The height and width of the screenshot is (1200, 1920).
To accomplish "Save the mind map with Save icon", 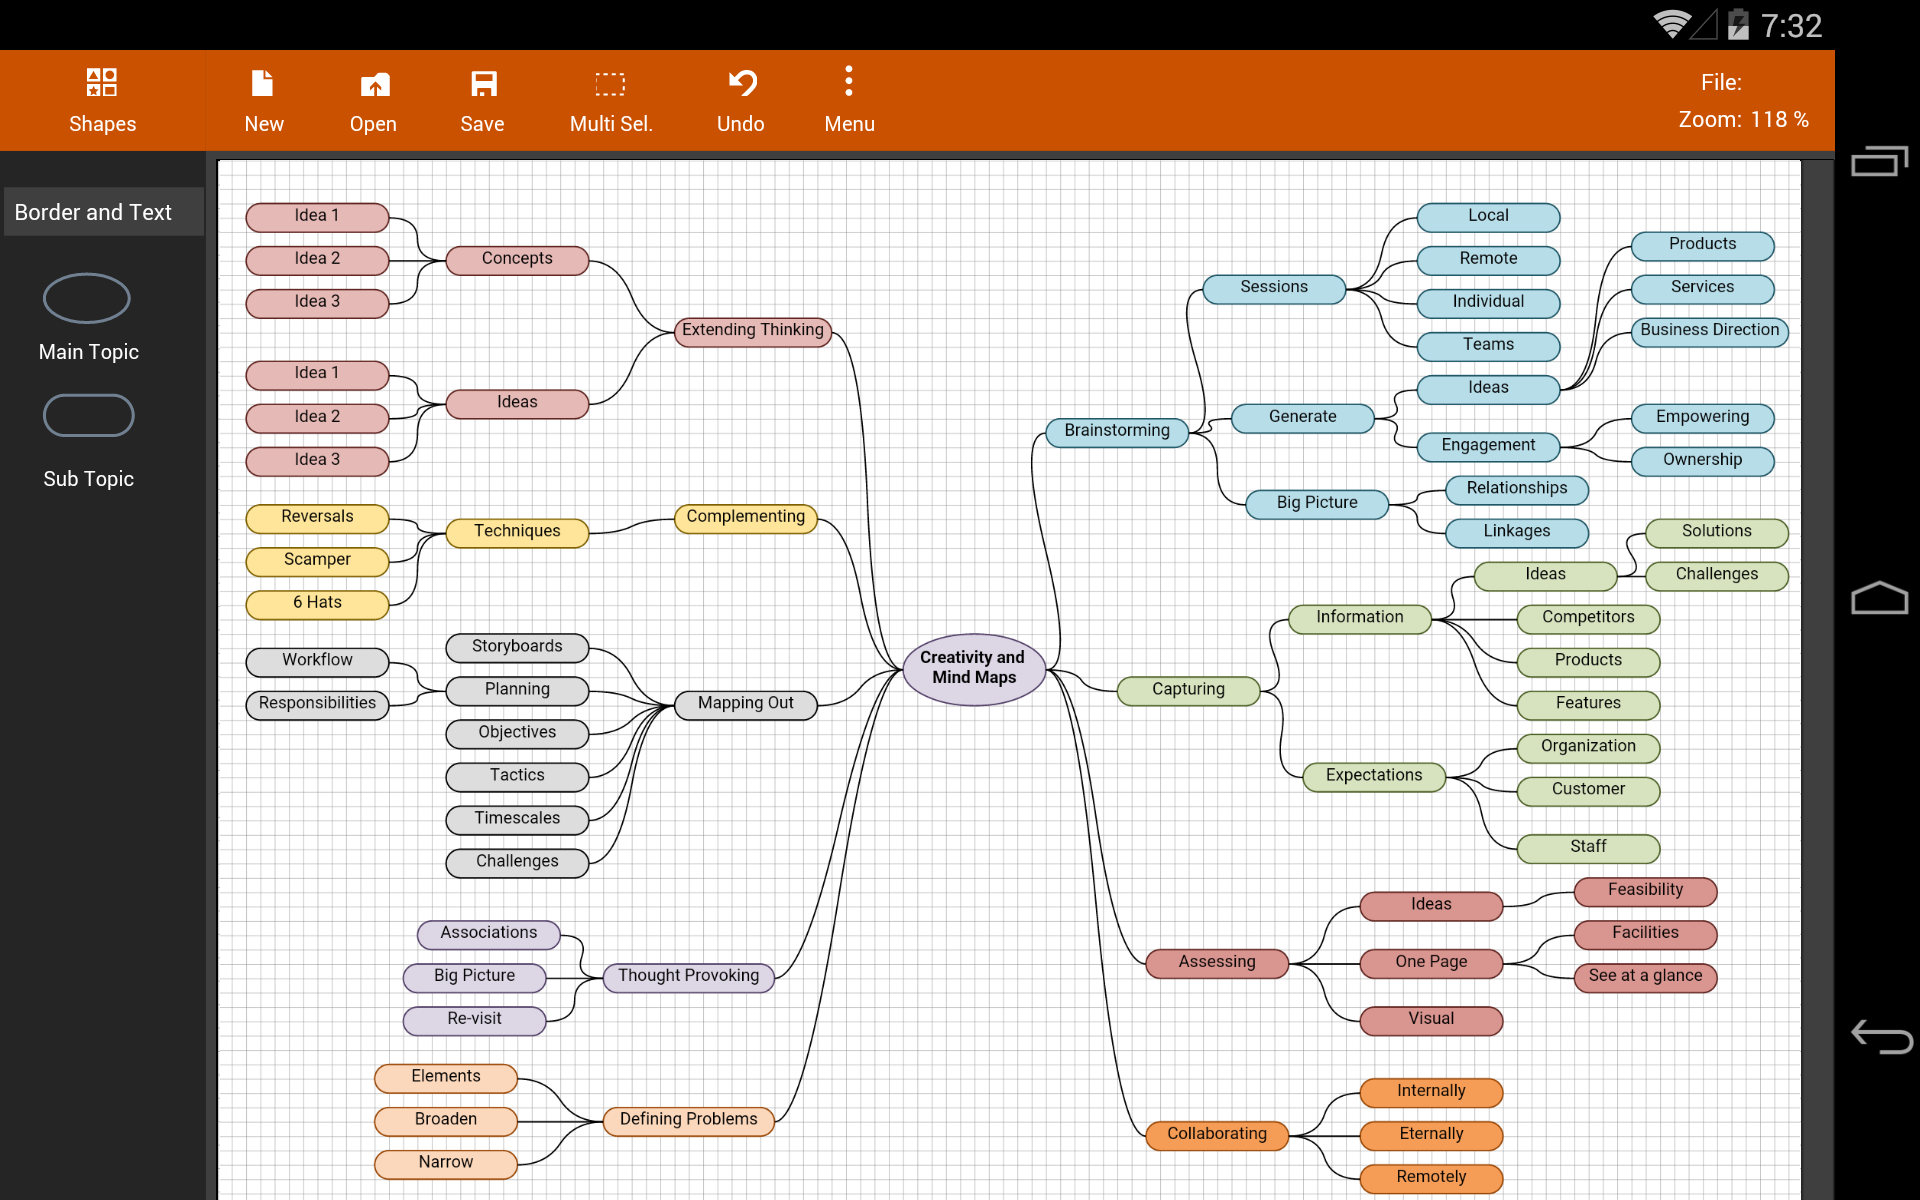I will (x=483, y=83).
